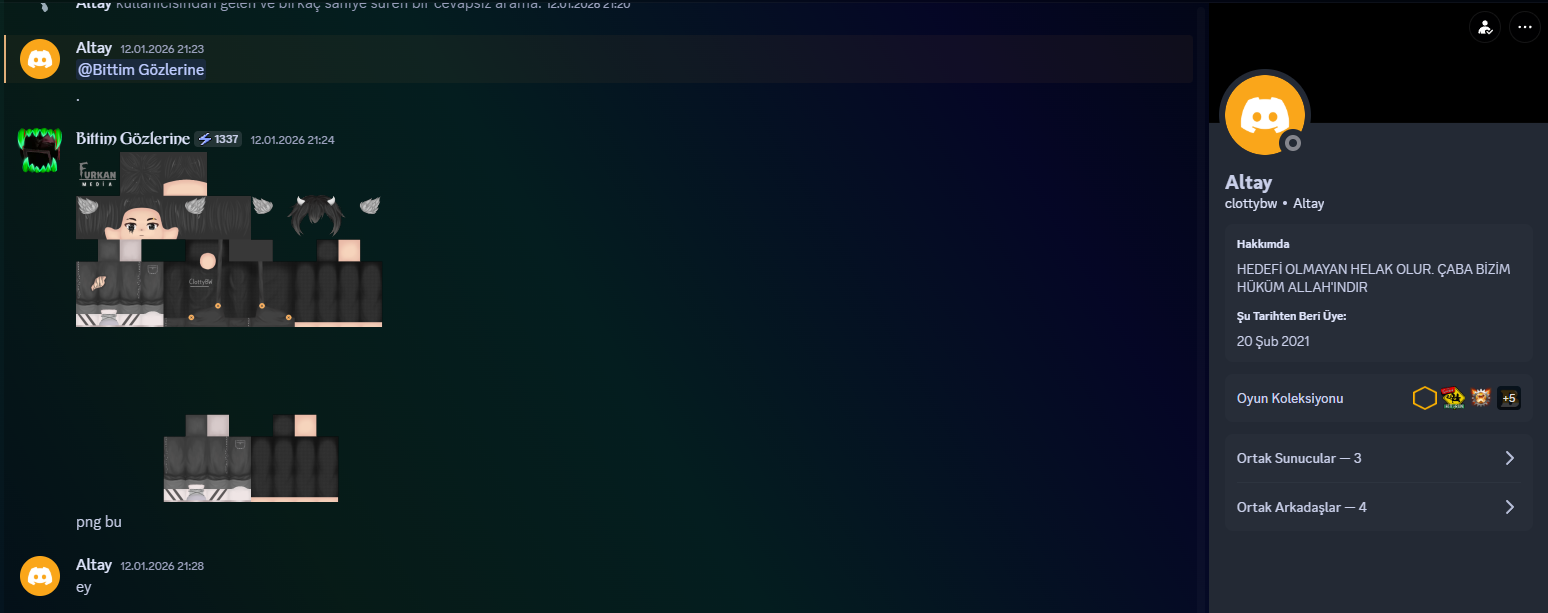Click the @Bittim Gözlerine mention
Viewport: 1548px width, 613px height.
pyautogui.click(x=141, y=69)
